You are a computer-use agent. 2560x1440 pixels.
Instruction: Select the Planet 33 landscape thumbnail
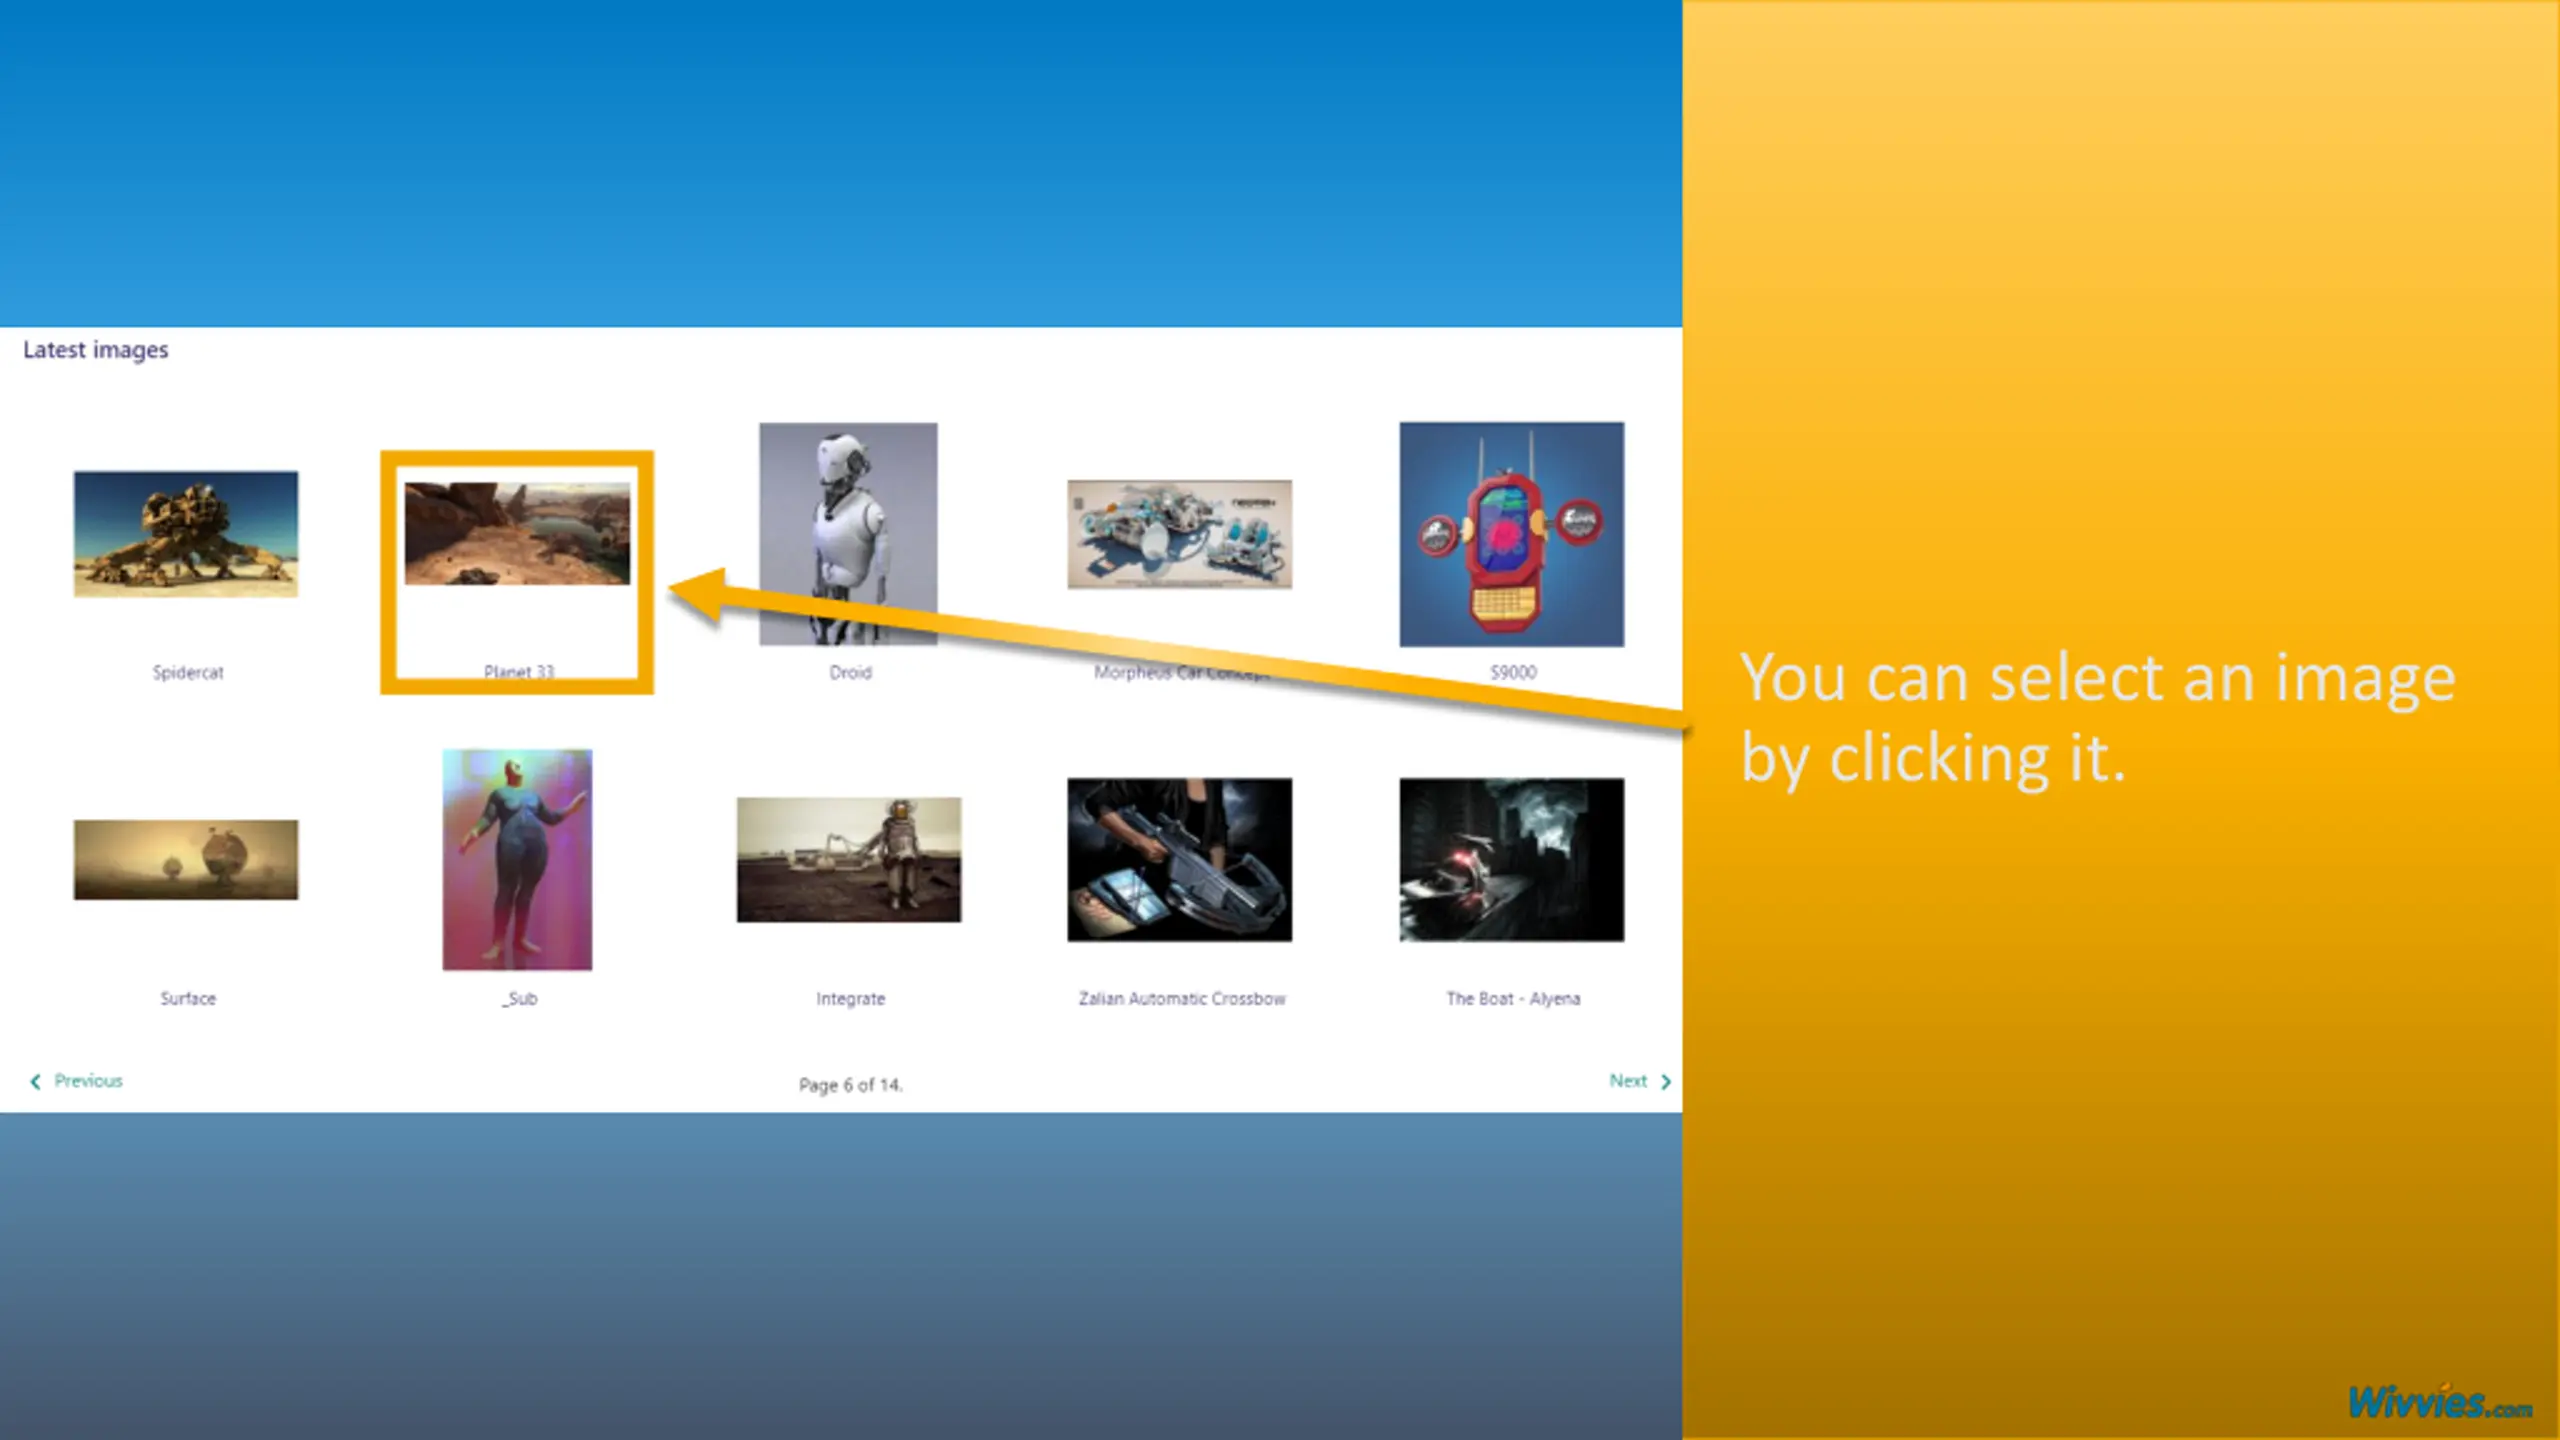coord(517,534)
